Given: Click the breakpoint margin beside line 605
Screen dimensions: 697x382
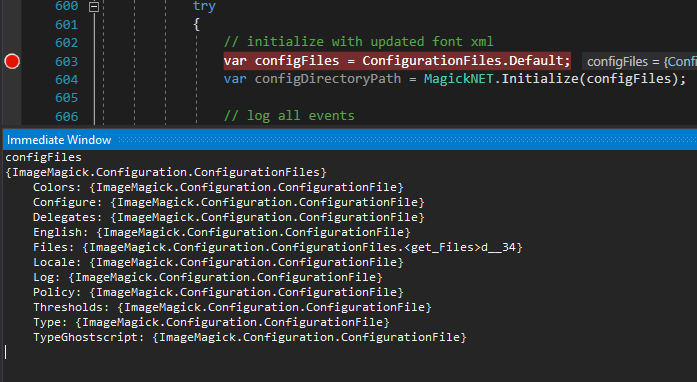Looking at the screenshot, I should 12,98.
